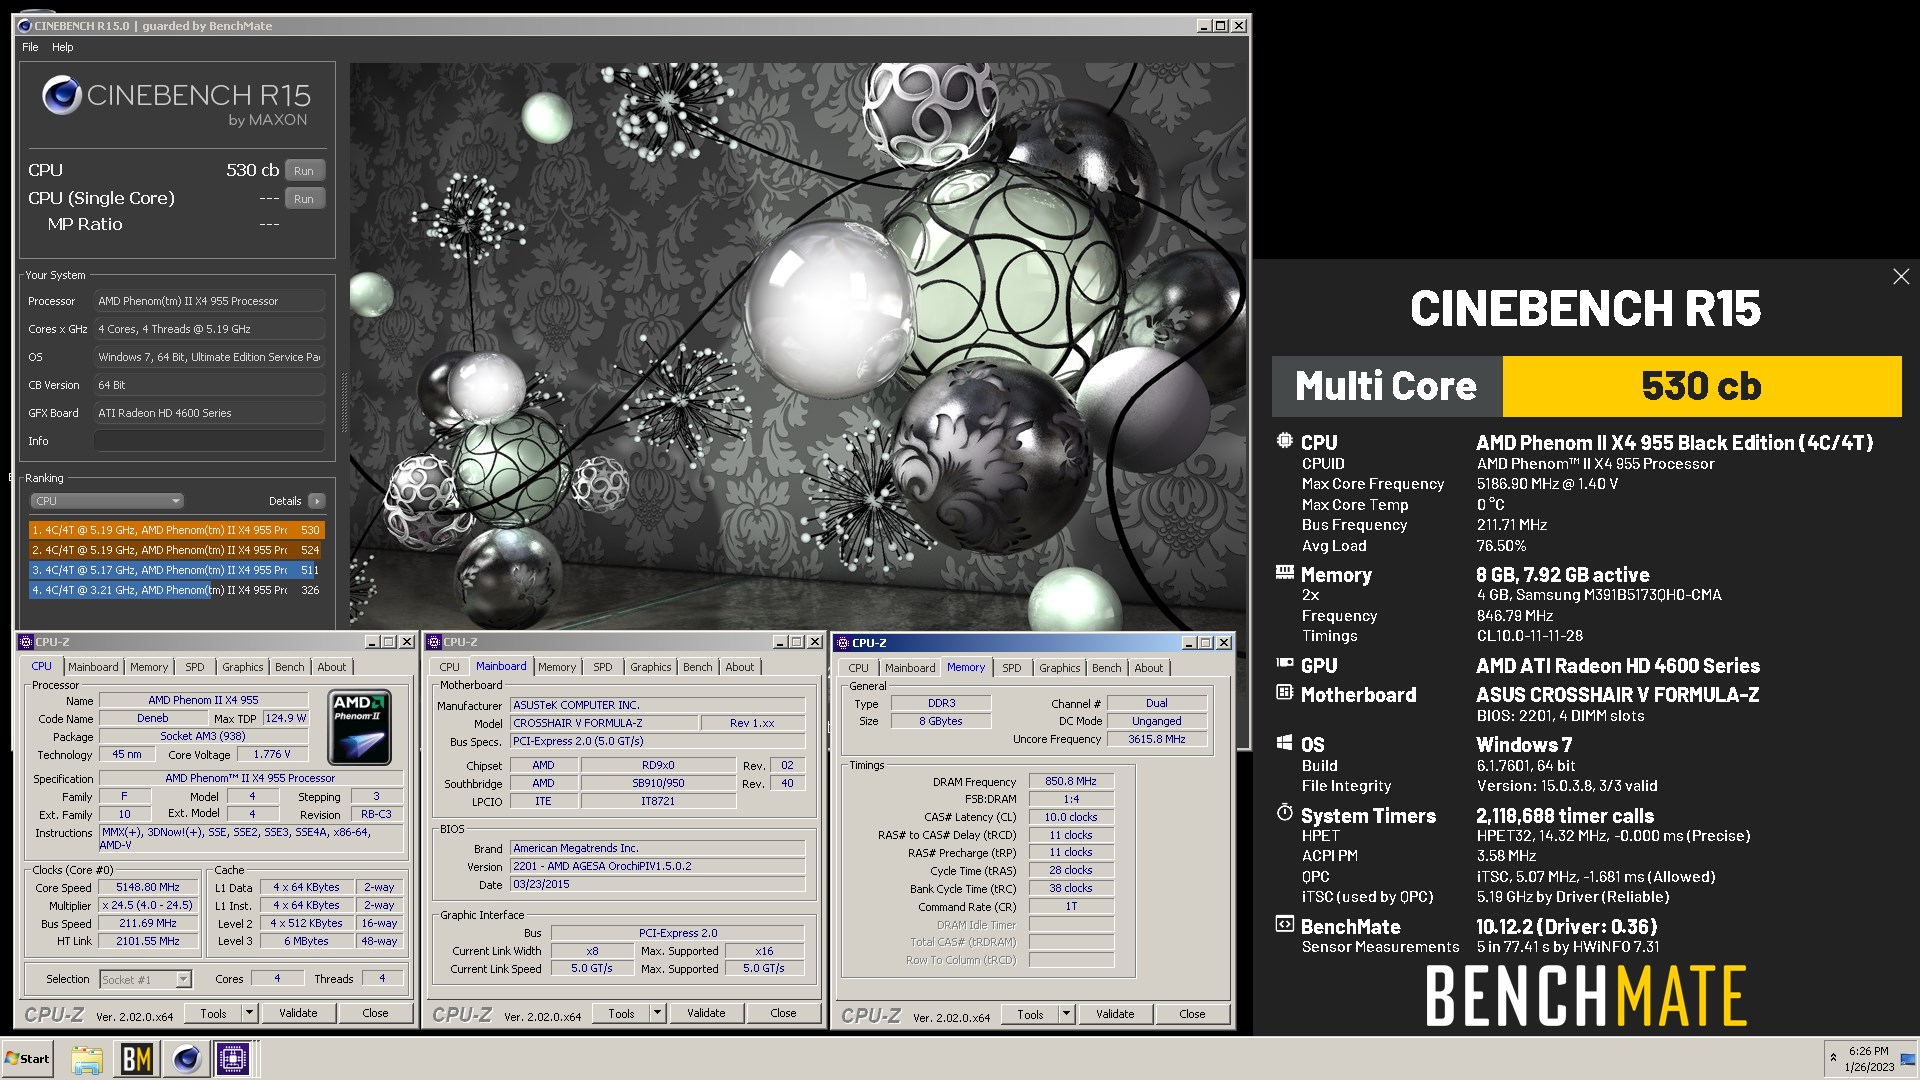The height and width of the screenshot is (1080, 1920).
Task: Open SPD tab in first CPU-Z window
Action: [x=195, y=667]
